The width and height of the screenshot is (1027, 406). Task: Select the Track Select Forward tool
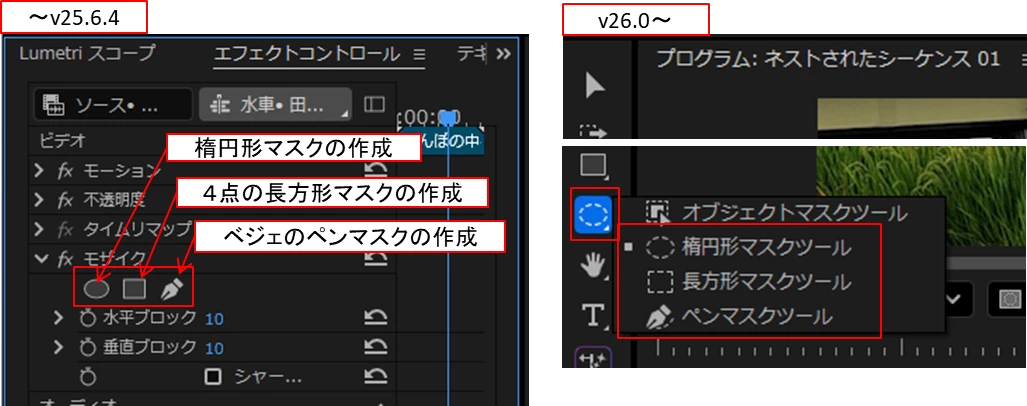click(594, 132)
